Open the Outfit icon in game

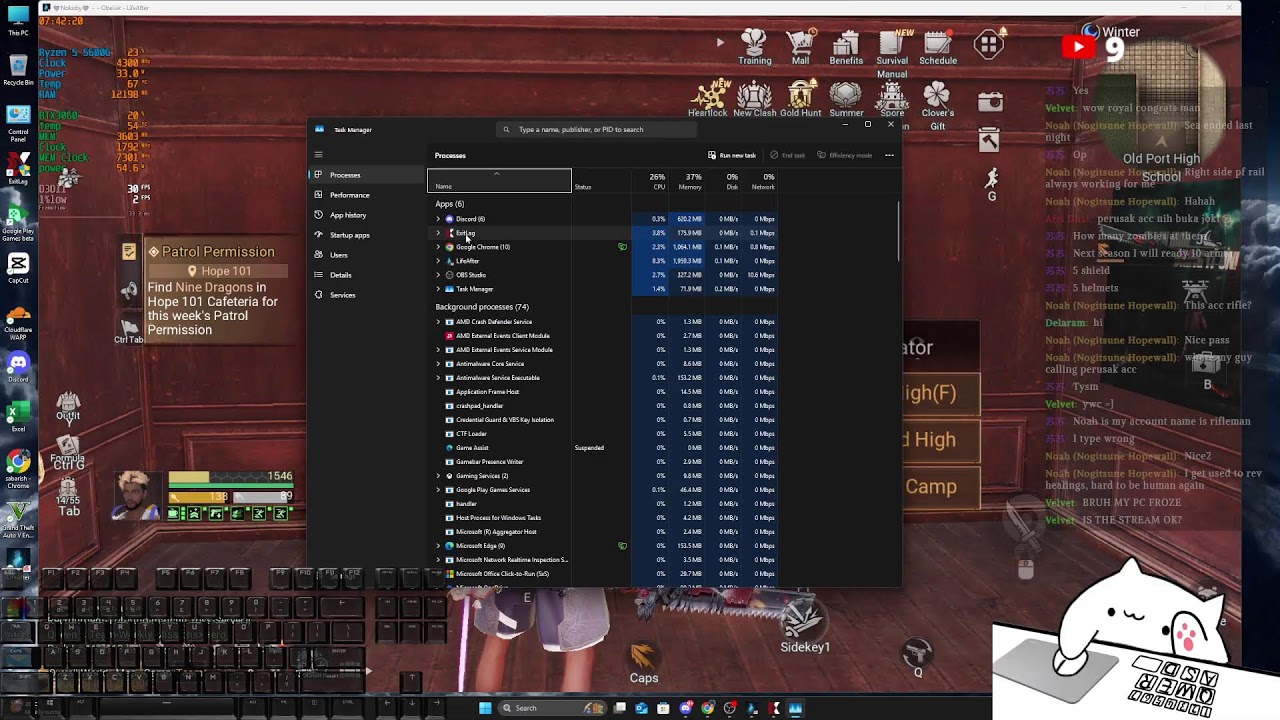(x=68, y=405)
